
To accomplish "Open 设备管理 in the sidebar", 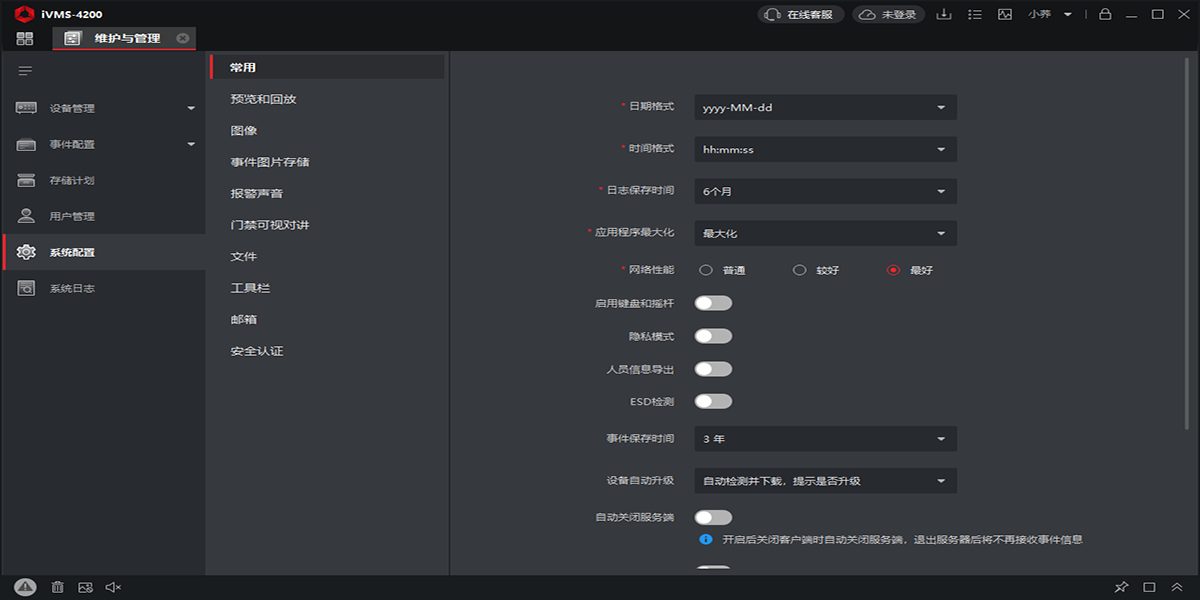I will (x=102, y=108).
